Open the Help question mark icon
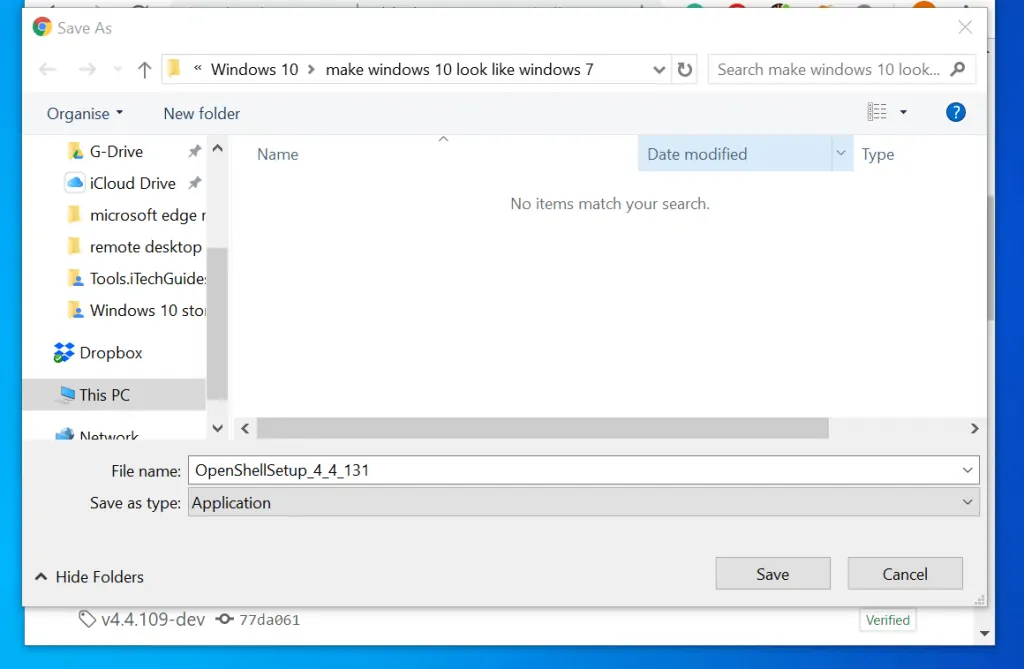This screenshot has height=669, width=1024. (x=955, y=113)
